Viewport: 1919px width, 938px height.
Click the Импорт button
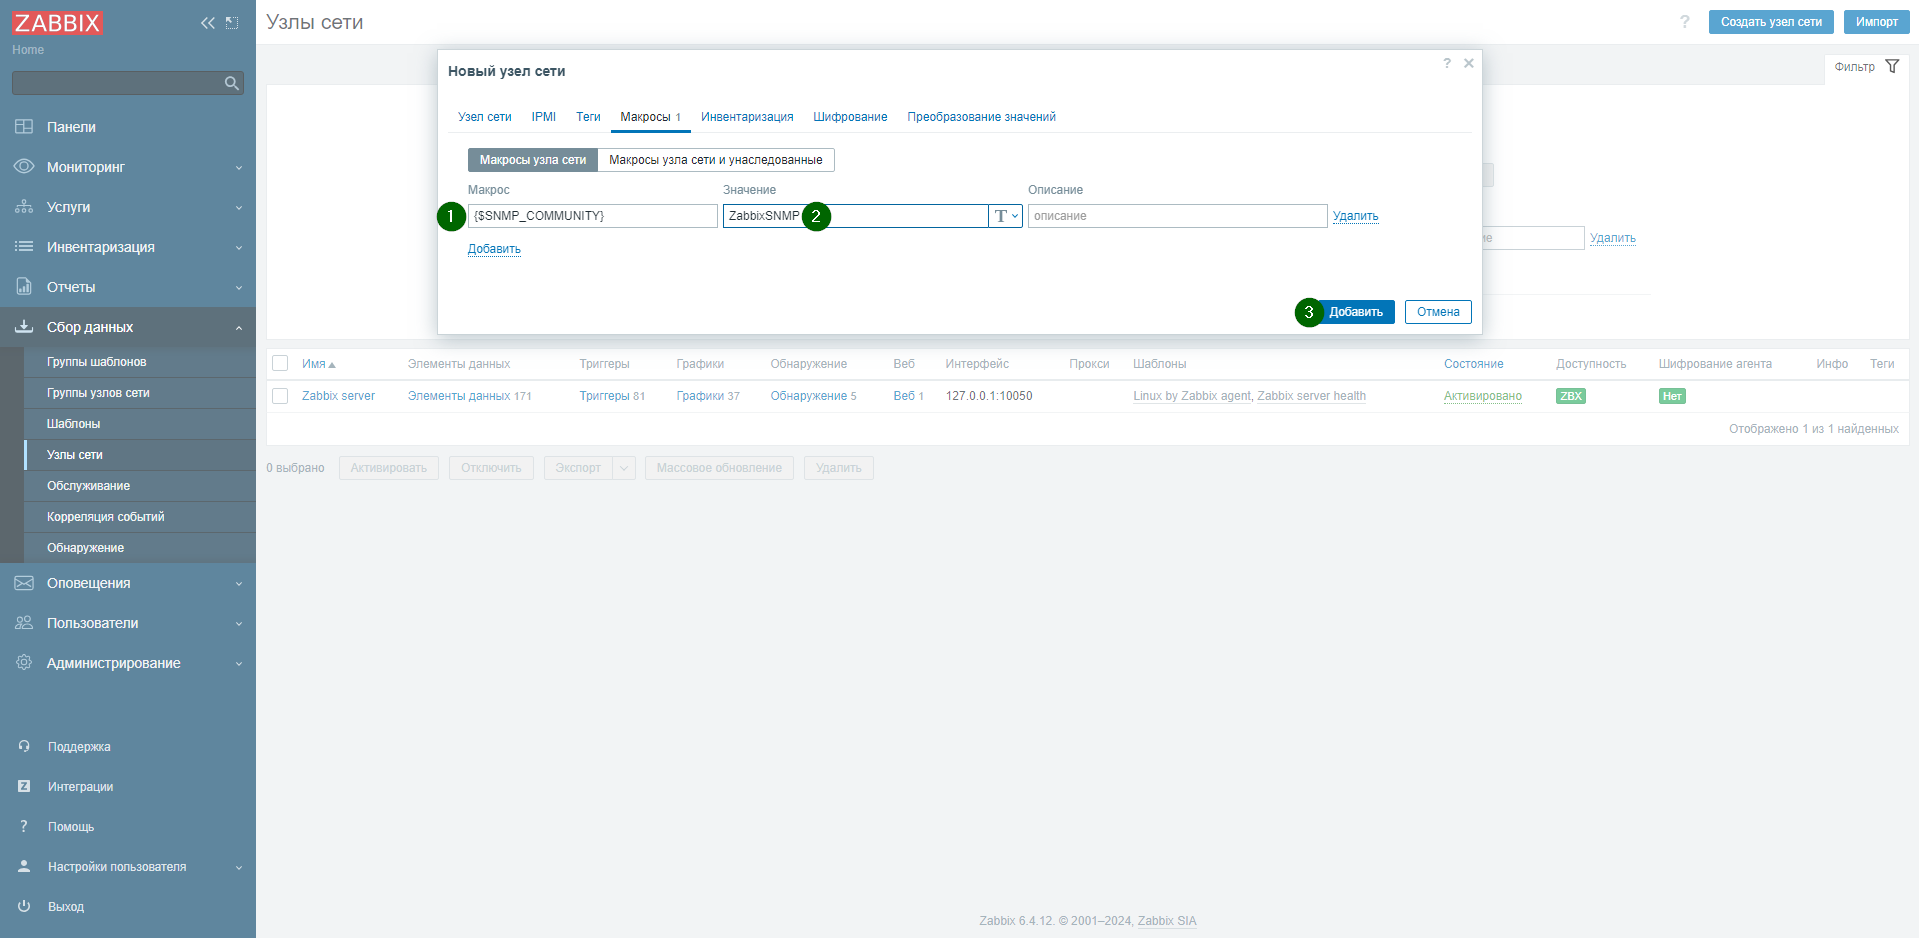click(1876, 22)
